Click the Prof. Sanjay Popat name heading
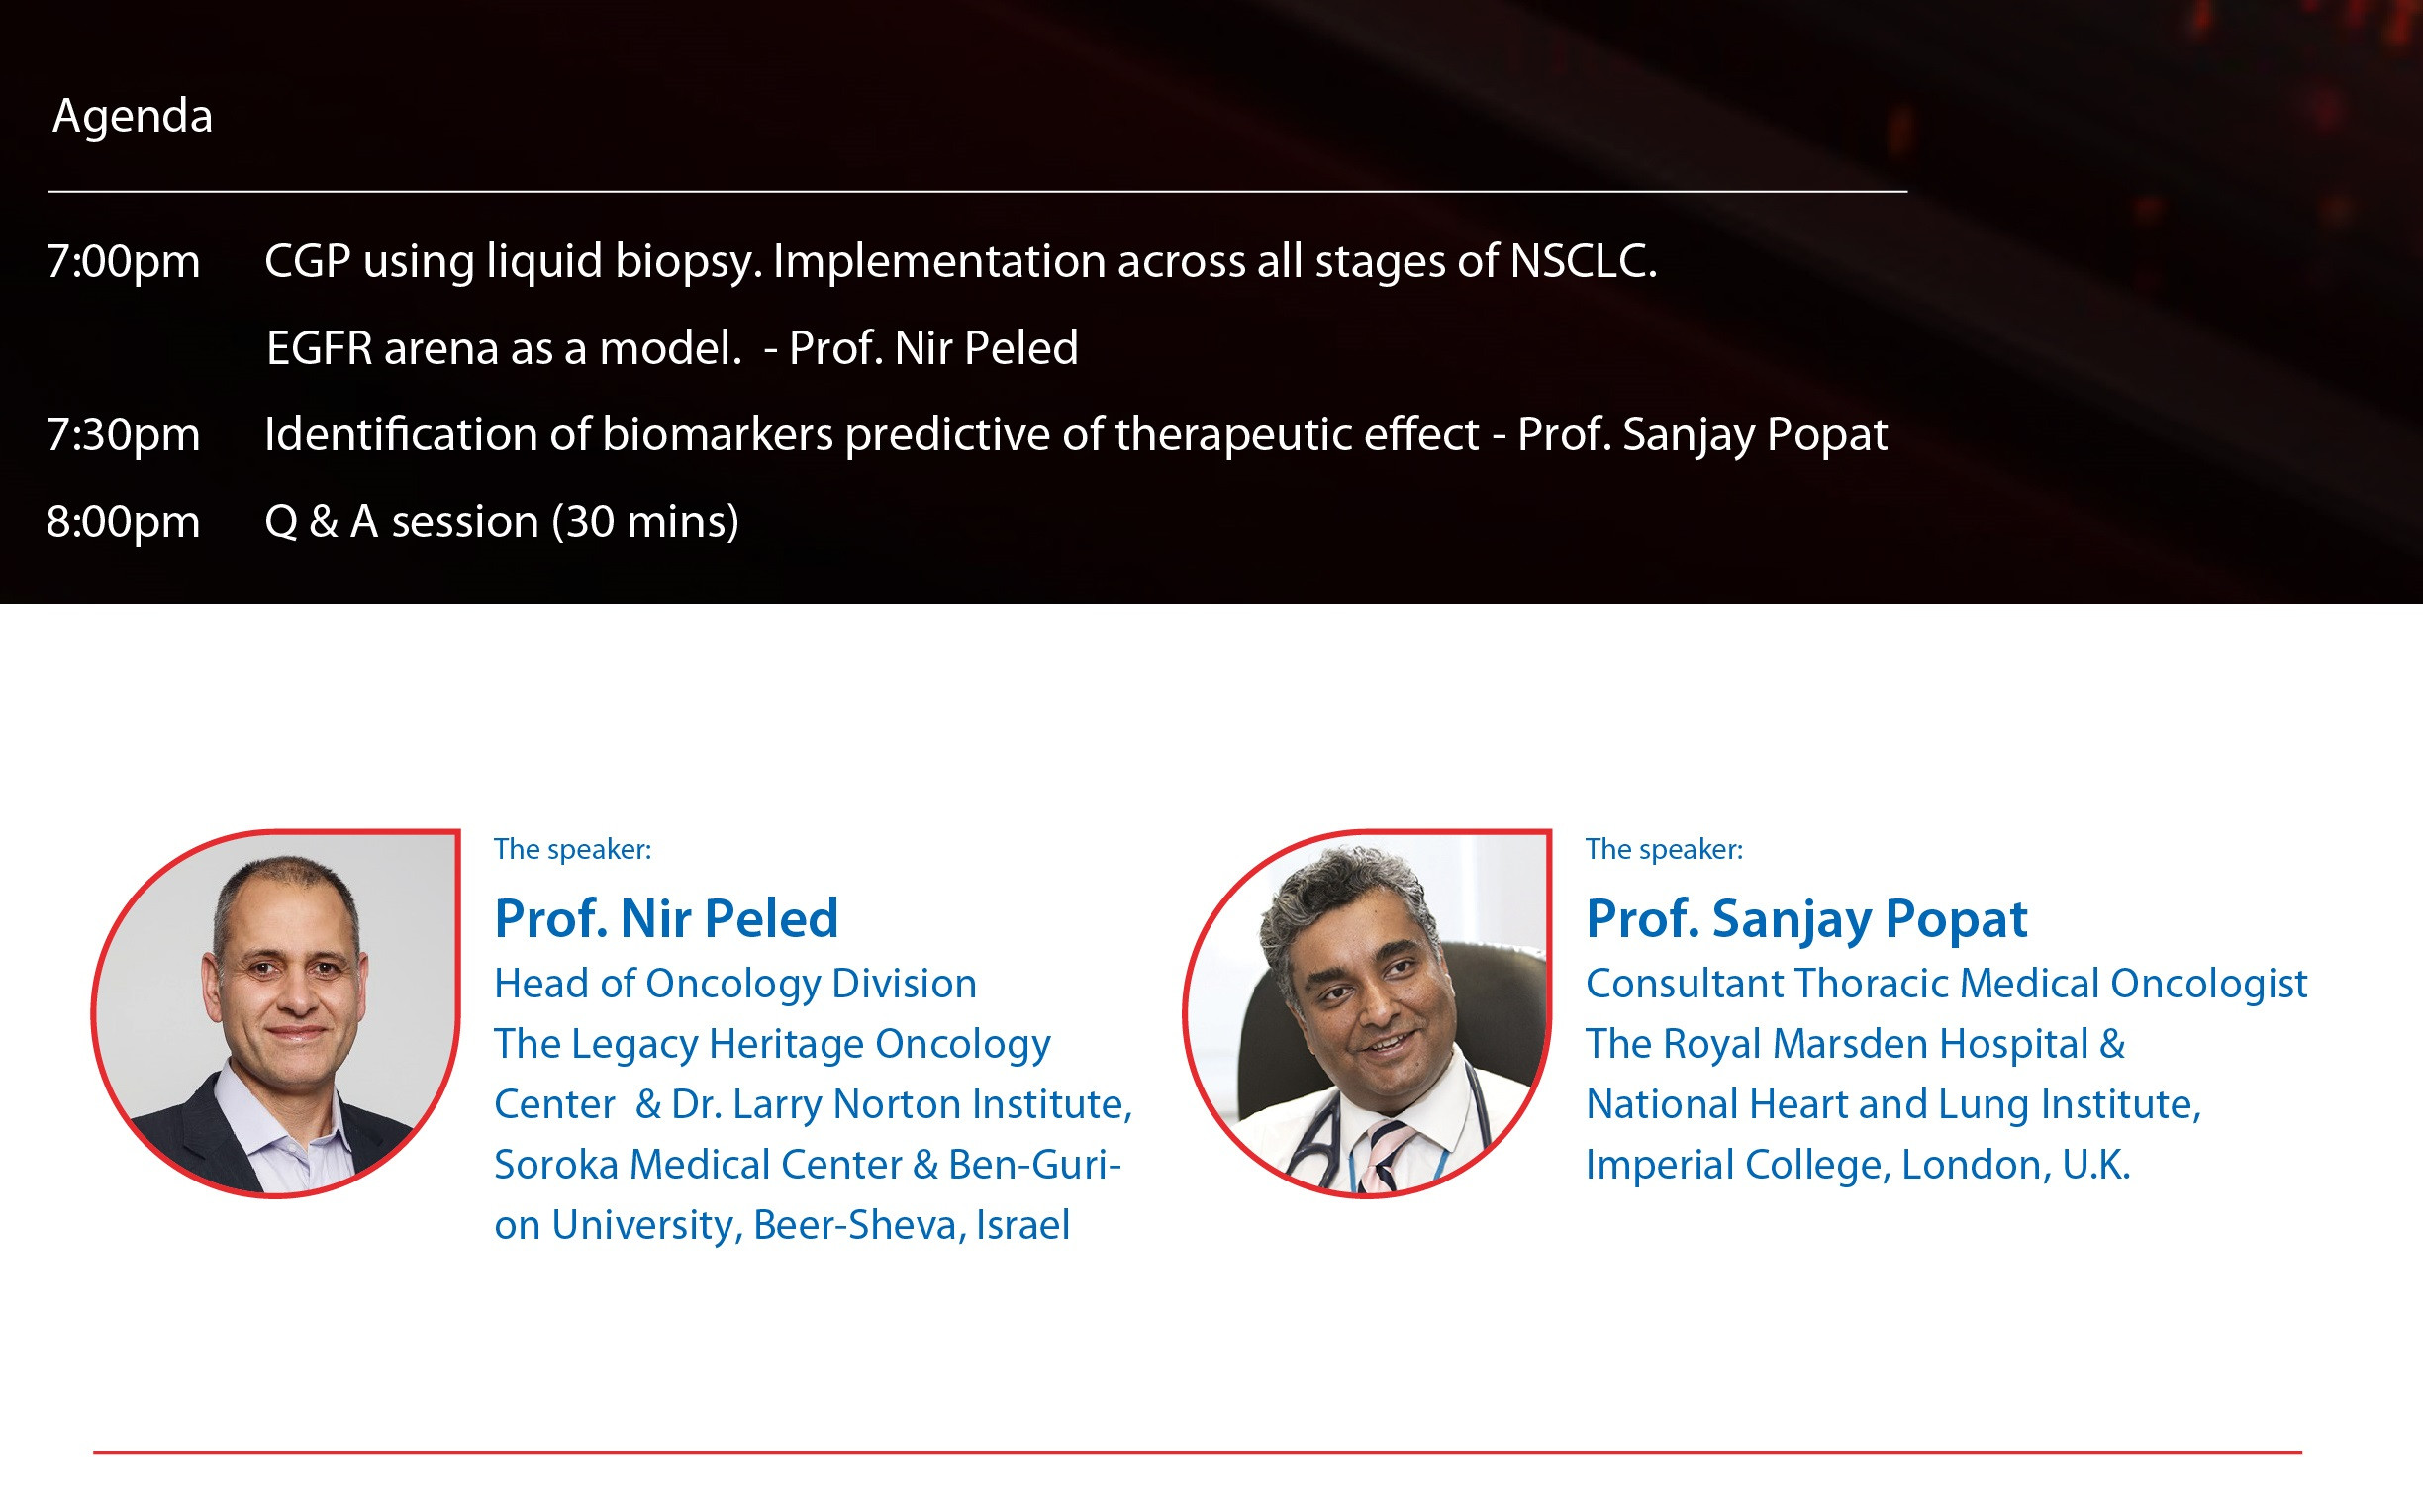The width and height of the screenshot is (2423, 1512). coord(1806,918)
